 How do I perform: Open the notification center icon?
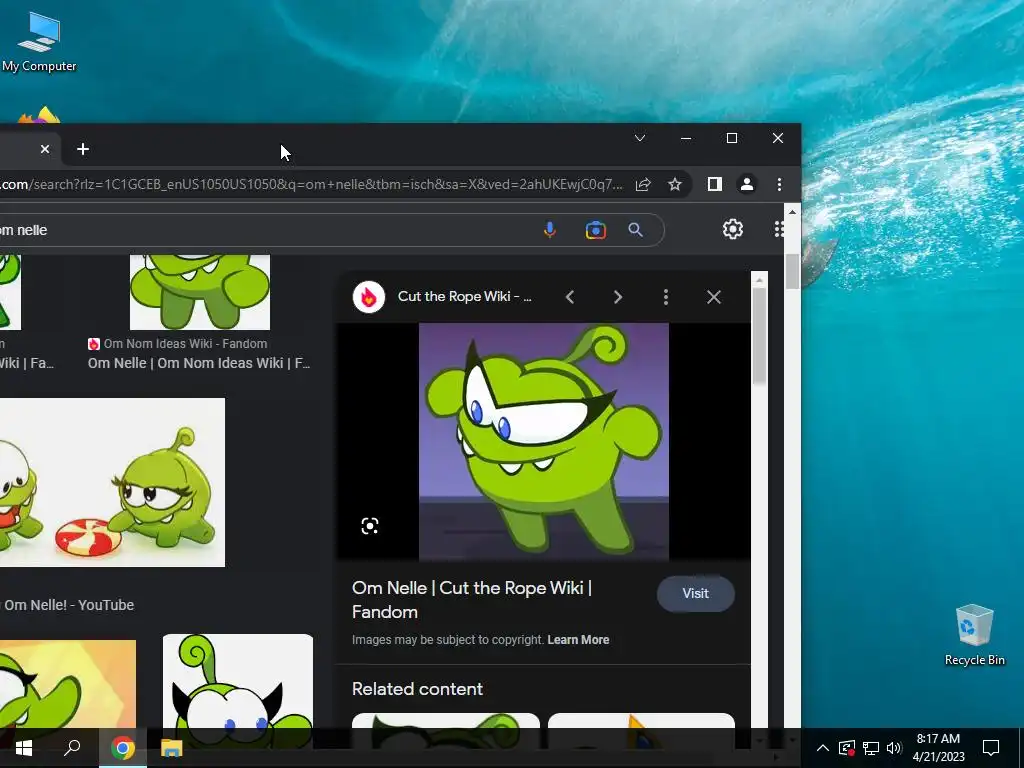(x=991, y=748)
